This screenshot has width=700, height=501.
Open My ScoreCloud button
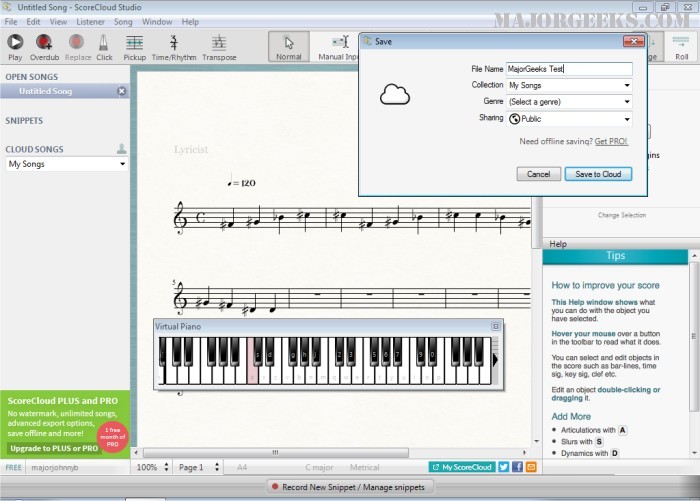(x=462, y=467)
